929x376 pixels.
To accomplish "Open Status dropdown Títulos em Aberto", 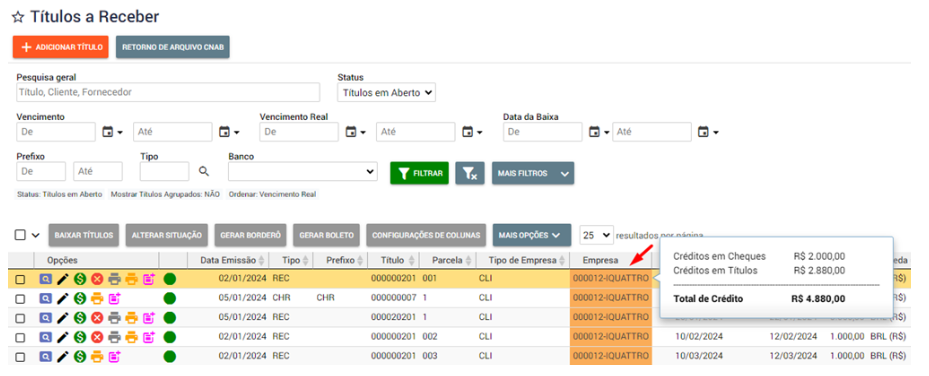I will pos(386,92).
